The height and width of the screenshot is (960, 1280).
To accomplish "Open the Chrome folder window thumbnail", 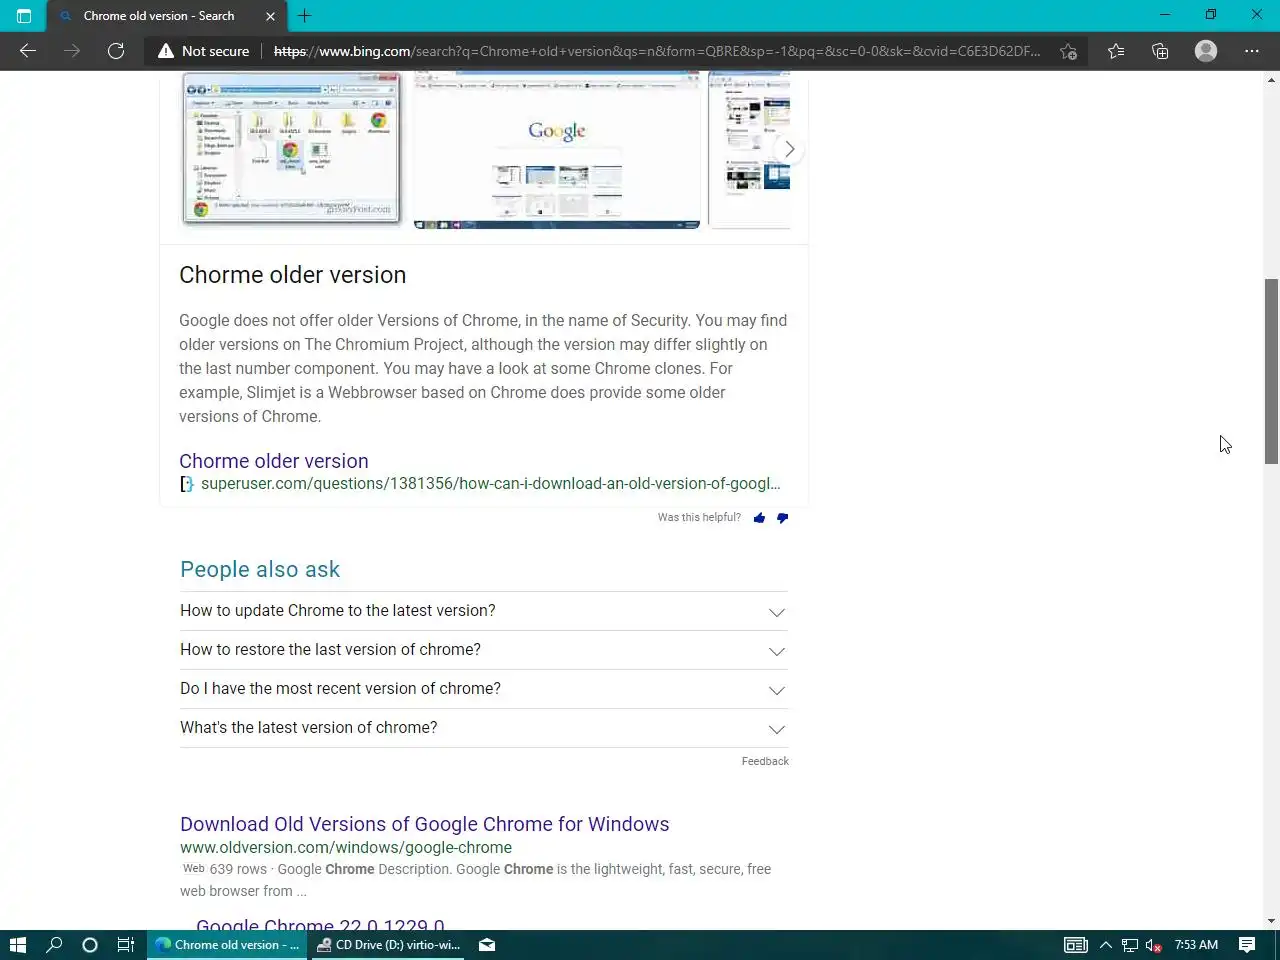I will [291, 148].
